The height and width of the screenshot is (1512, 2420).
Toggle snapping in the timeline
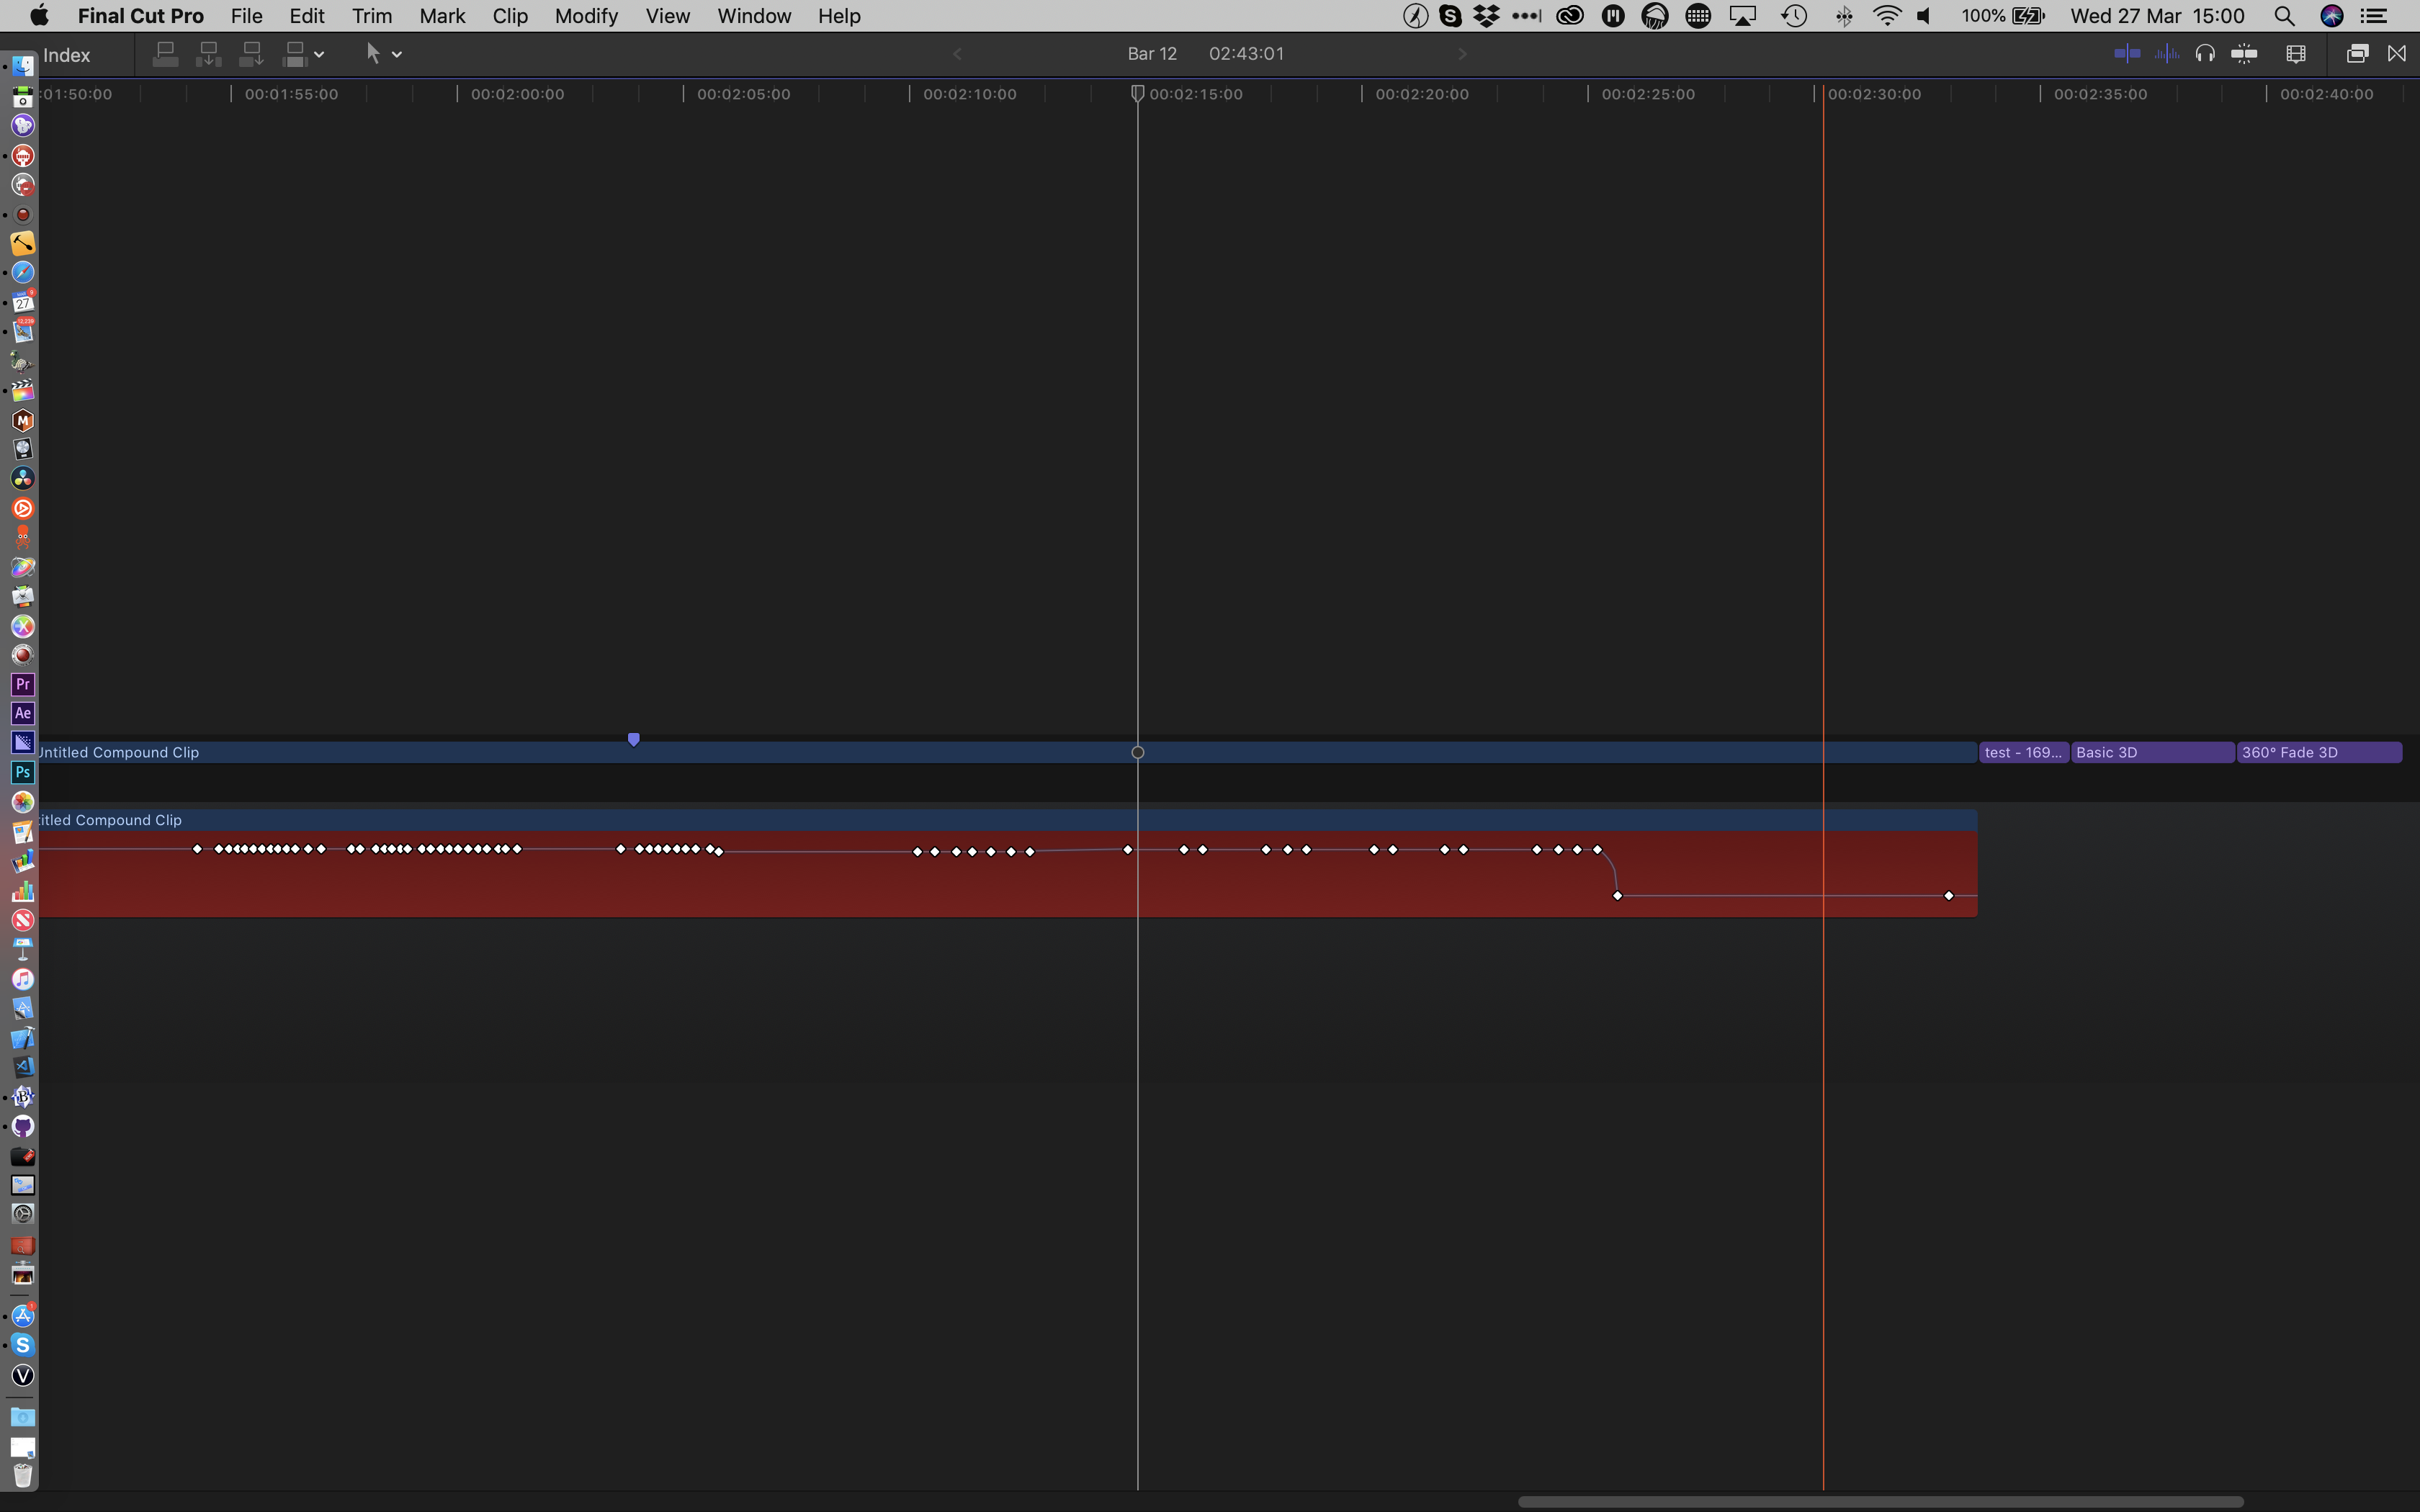click(2246, 54)
